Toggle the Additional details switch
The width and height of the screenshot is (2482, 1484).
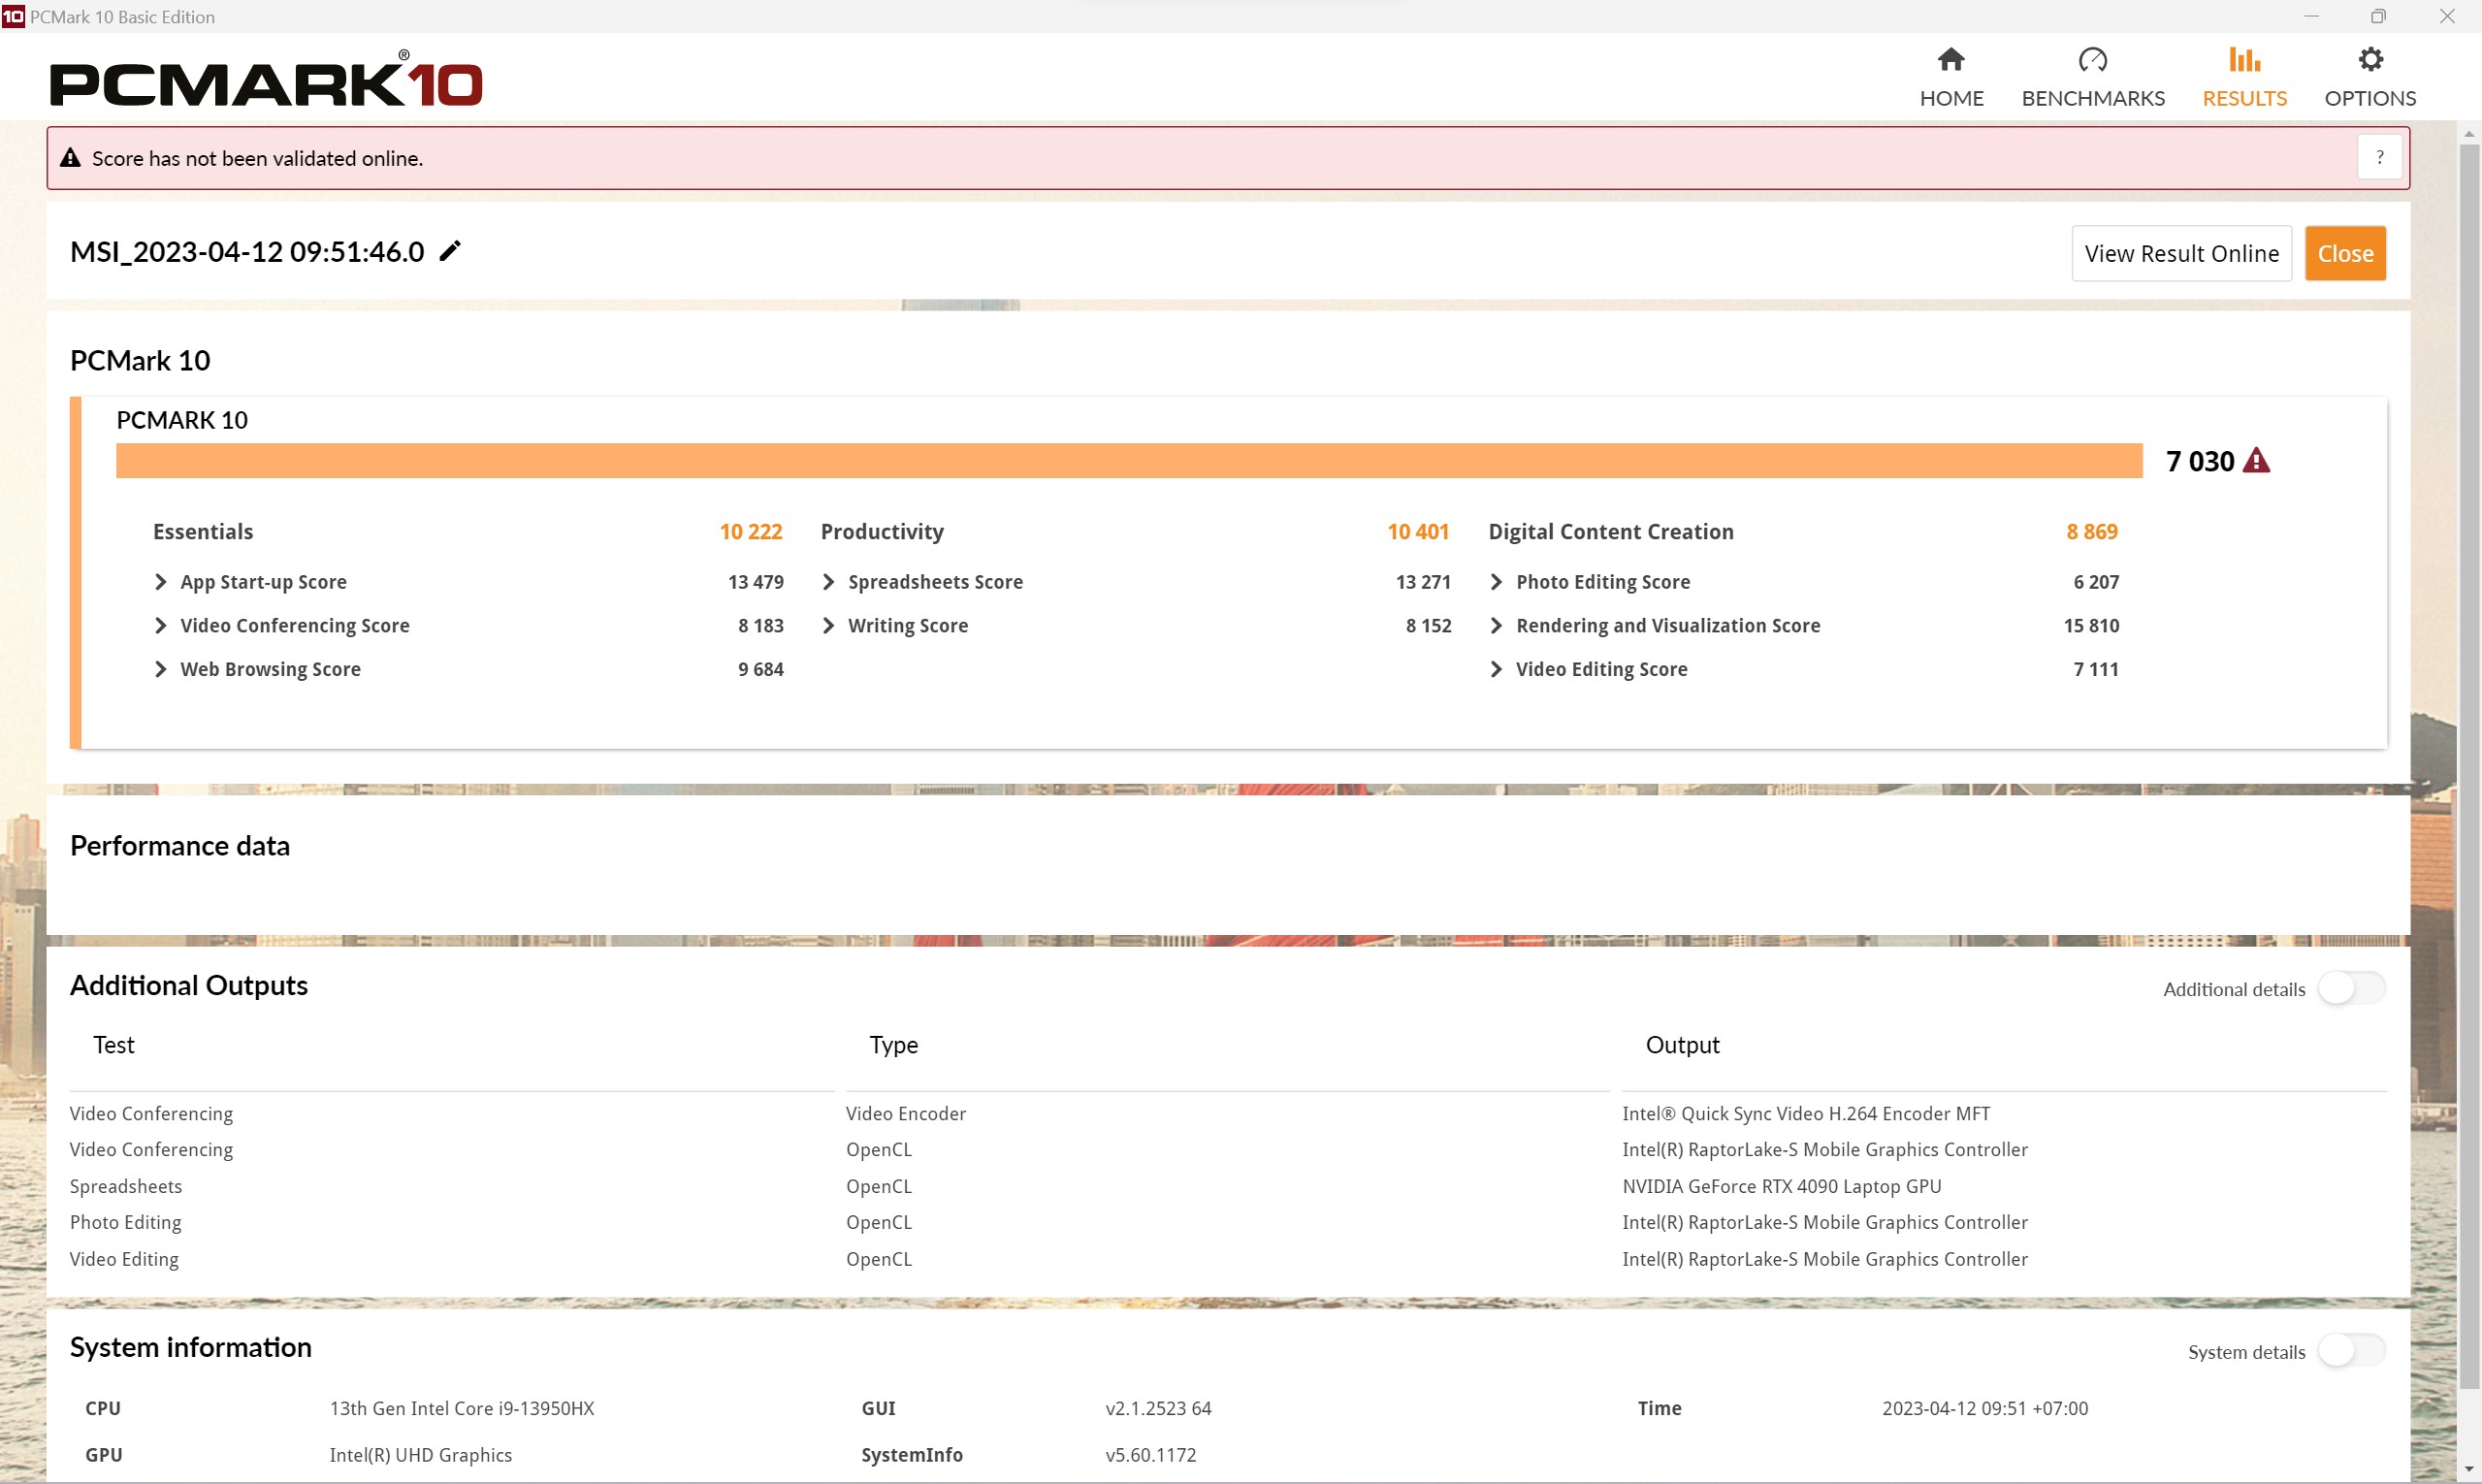(2351, 989)
